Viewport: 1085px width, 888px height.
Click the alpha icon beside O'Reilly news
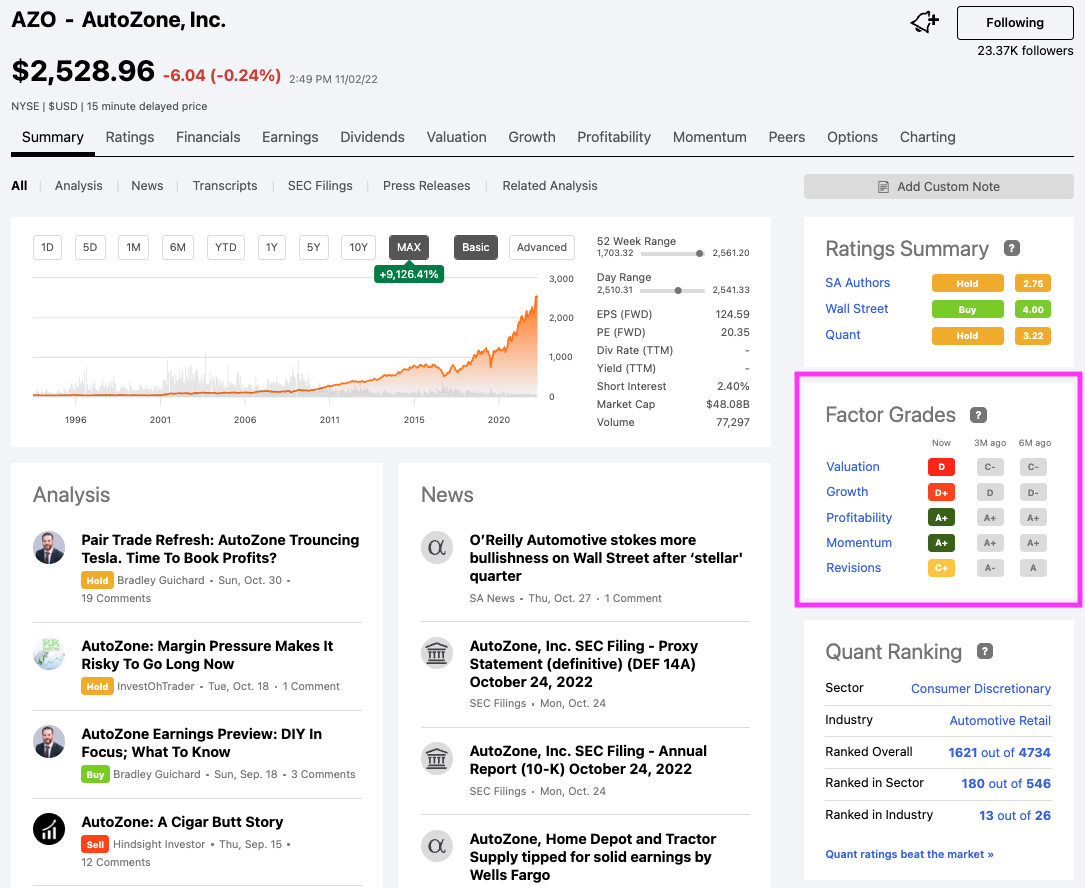point(437,547)
